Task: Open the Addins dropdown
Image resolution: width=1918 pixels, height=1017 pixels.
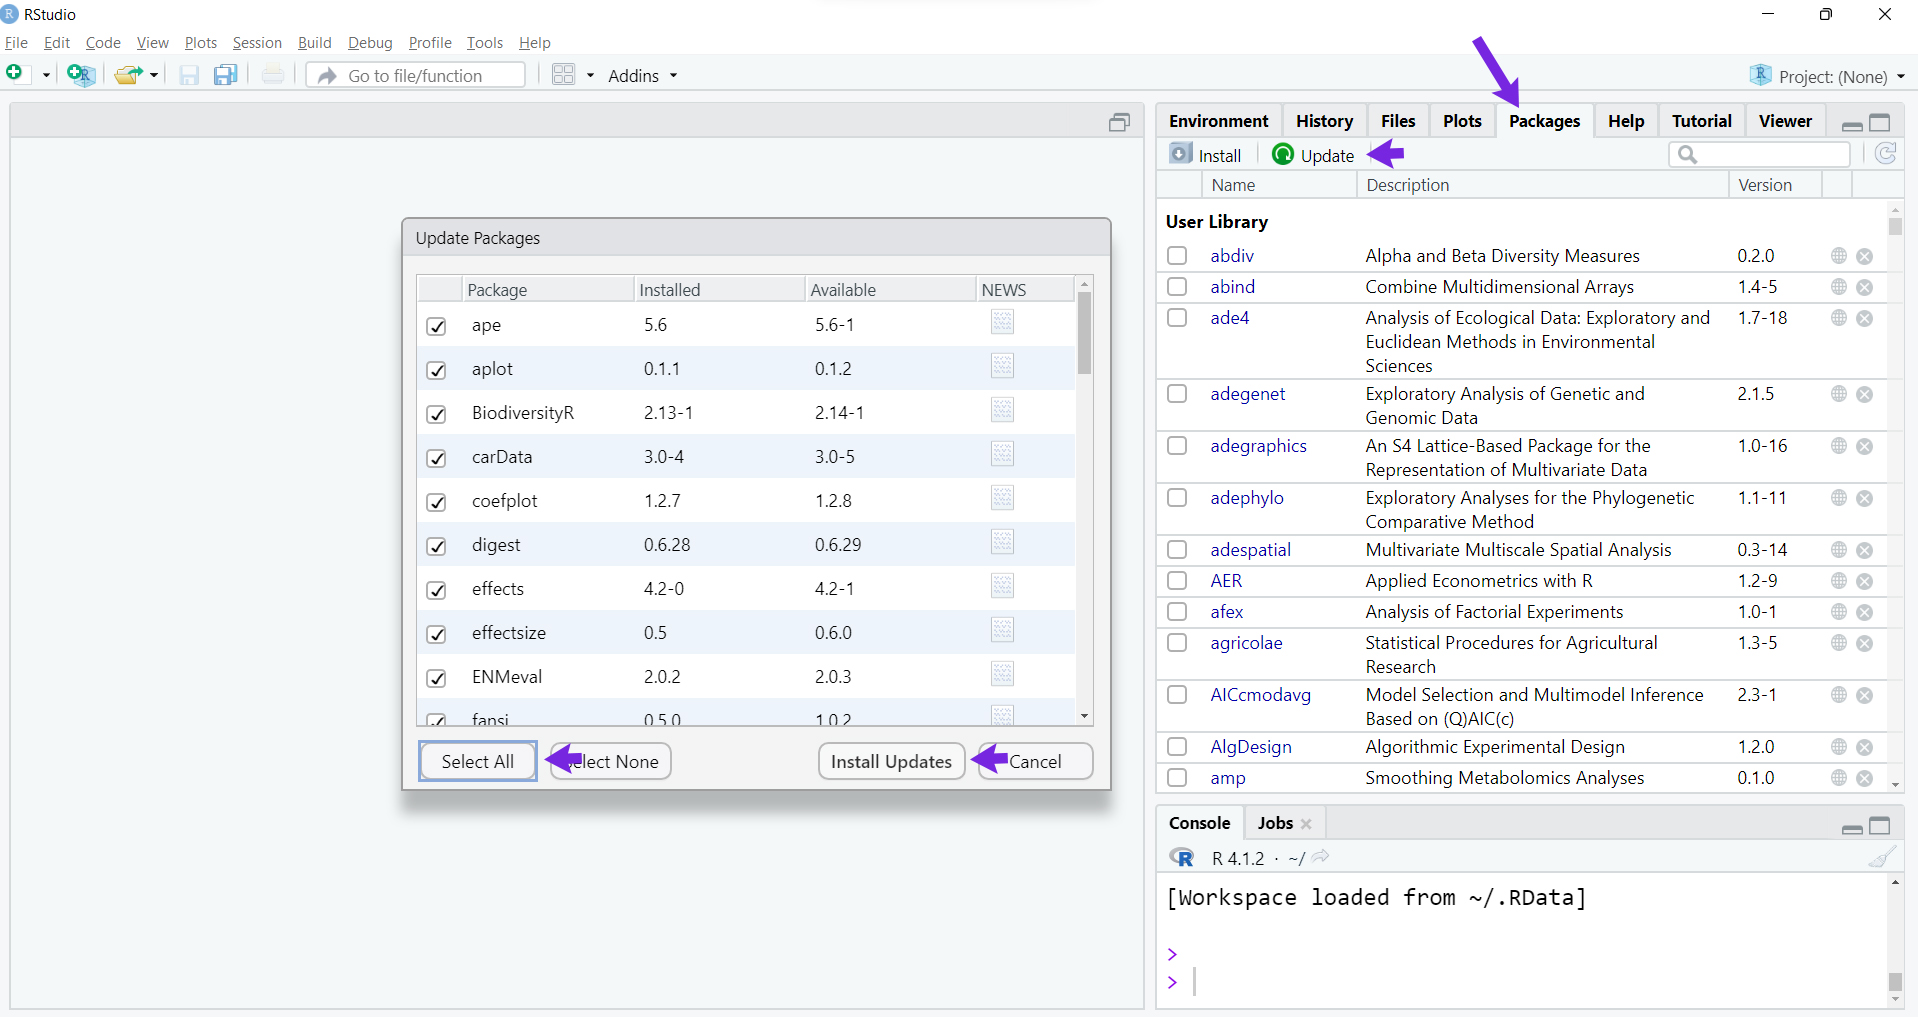Action: [x=643, y=76]
